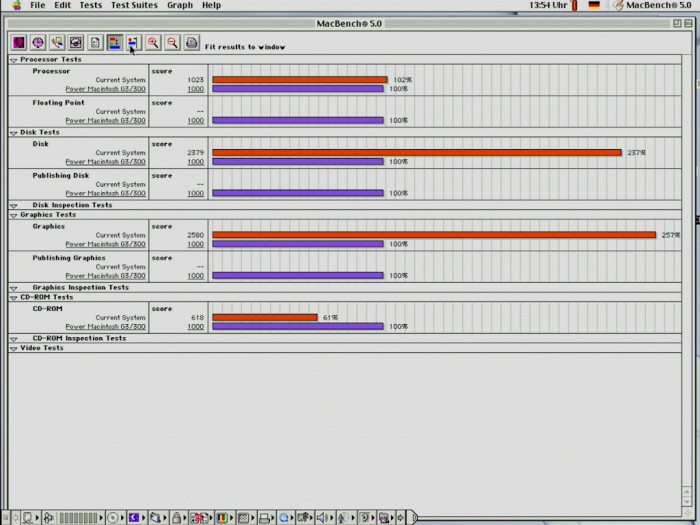The width and height of the screenshot is (700, 525).
Task: Click the document page toolbar icon
Action: pyautogui.click(x=95, y=43)
